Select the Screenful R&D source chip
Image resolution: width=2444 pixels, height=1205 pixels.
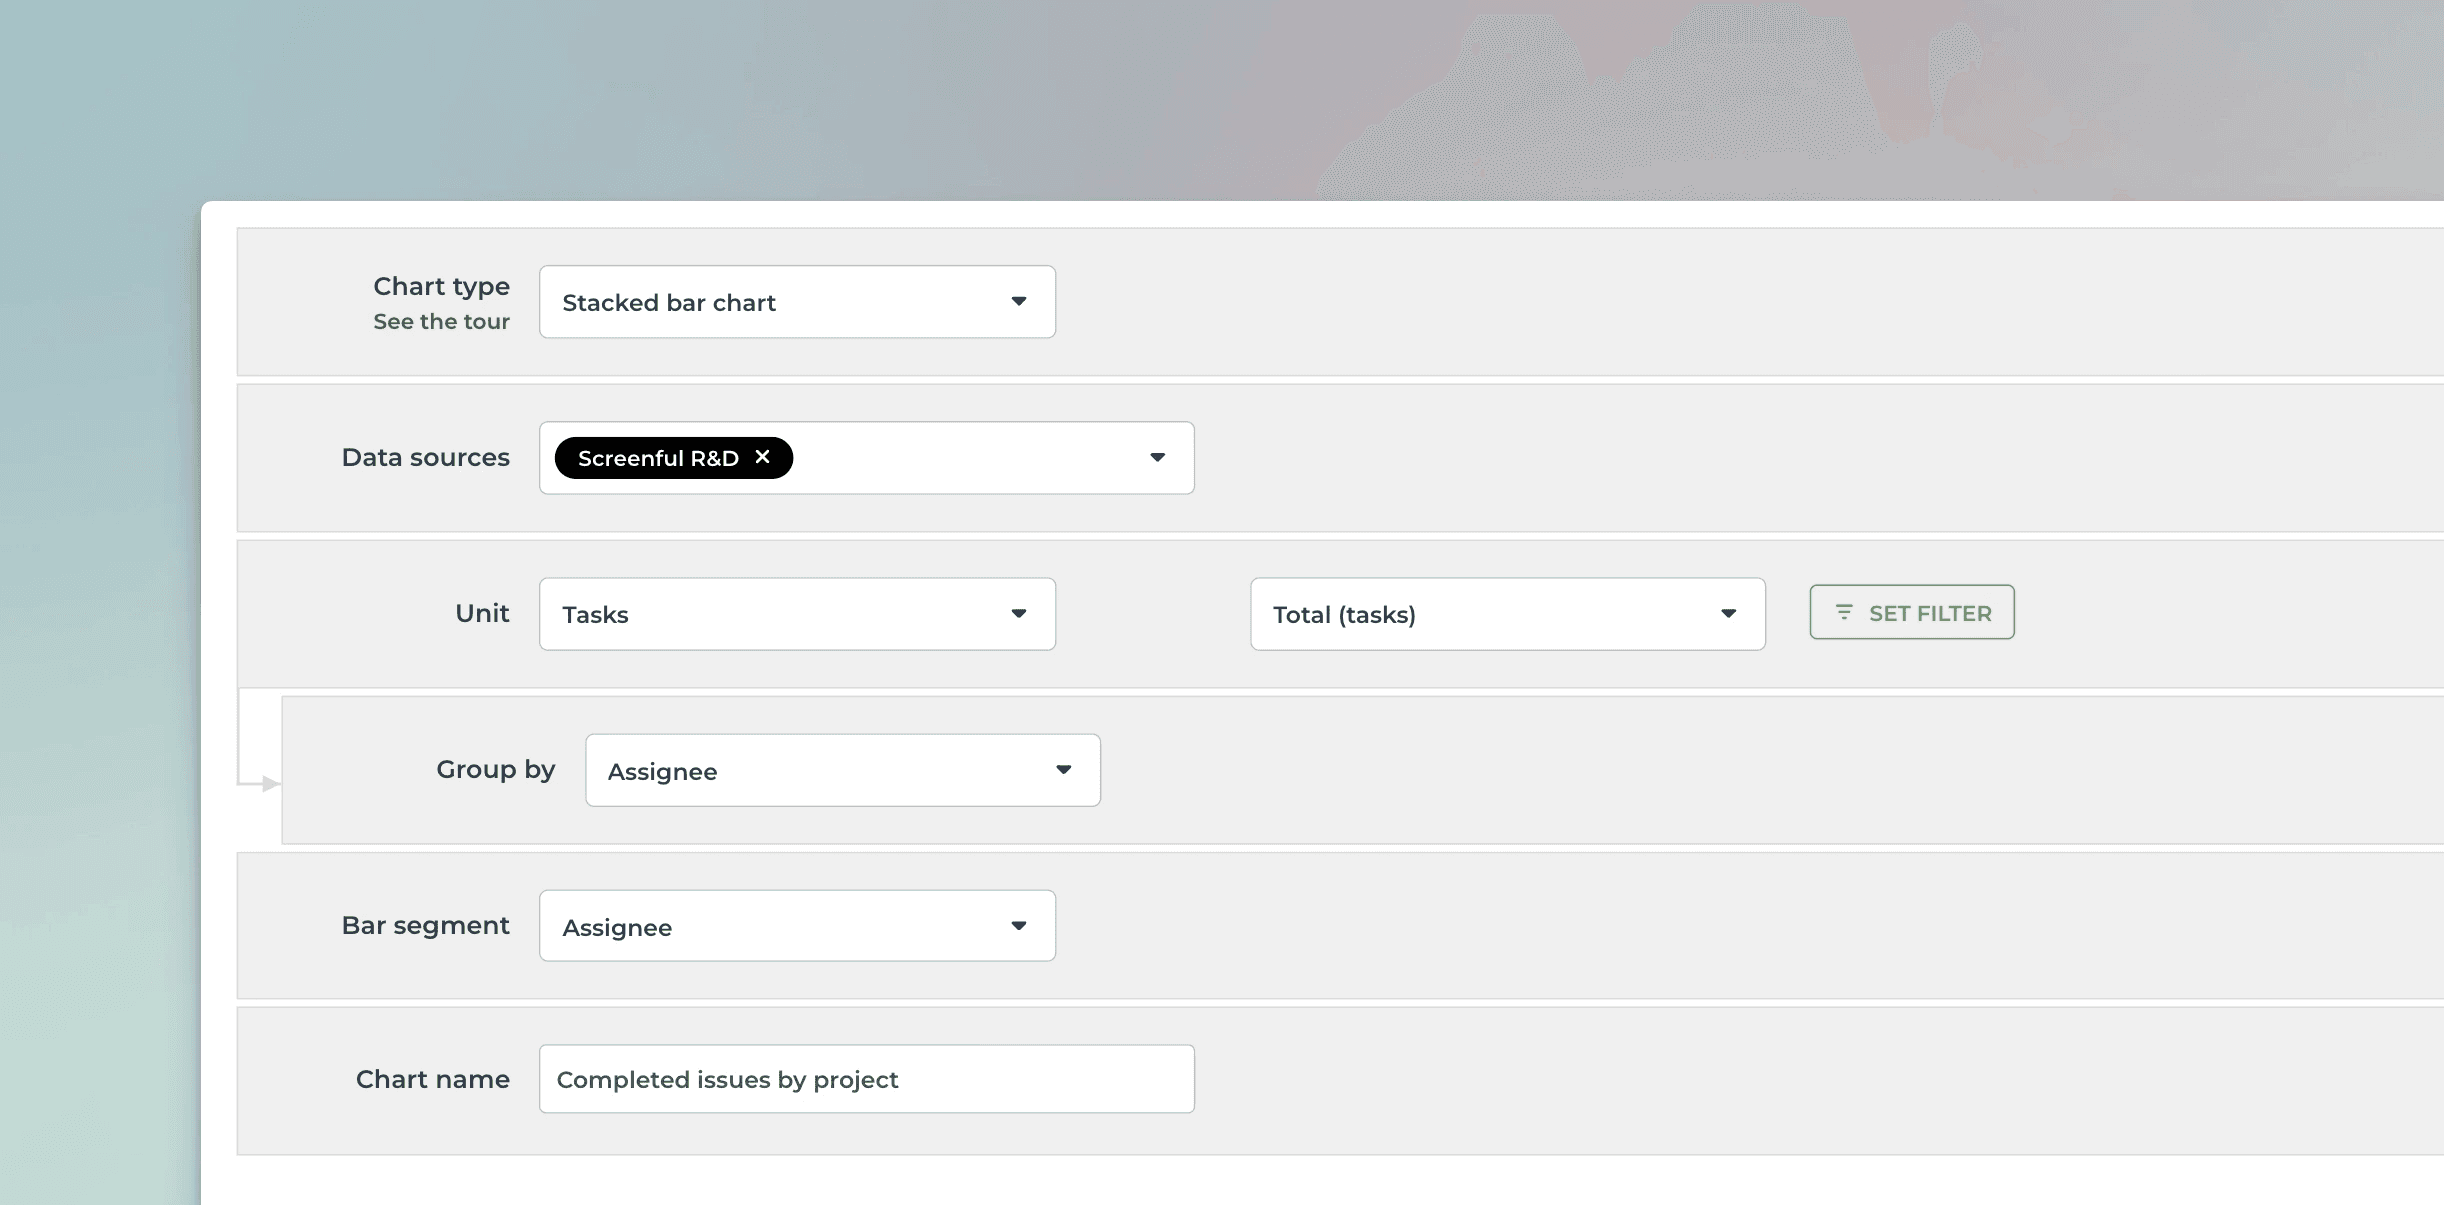click(x=658, y=457)
